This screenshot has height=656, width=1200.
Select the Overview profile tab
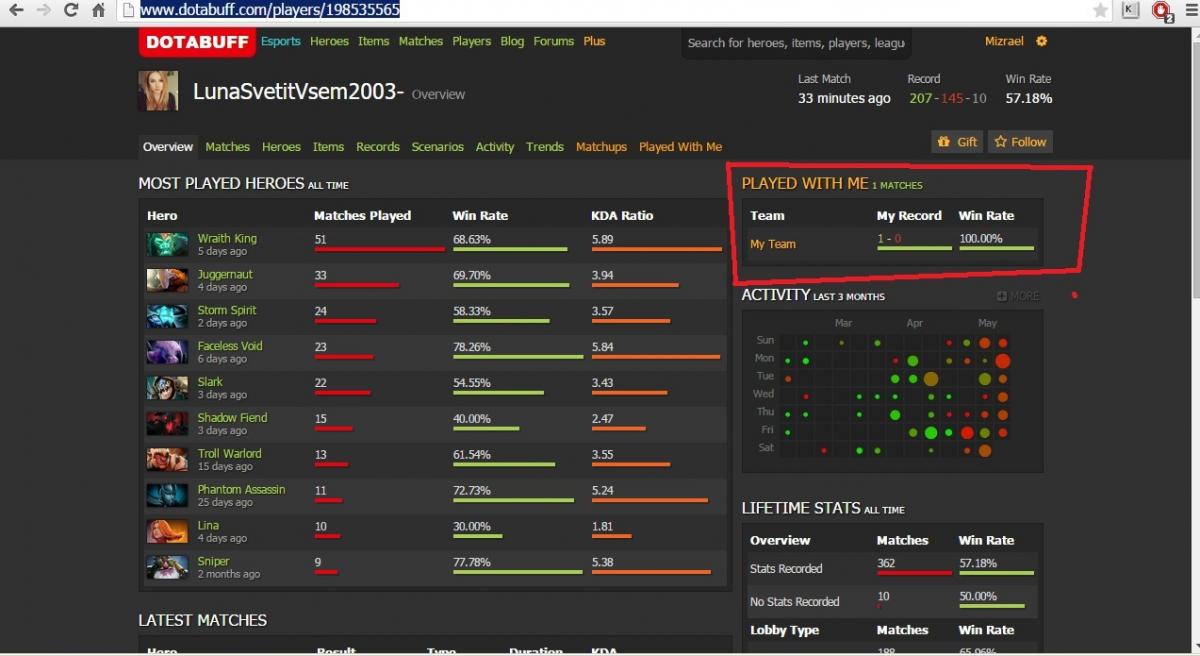tap(168, 146)
